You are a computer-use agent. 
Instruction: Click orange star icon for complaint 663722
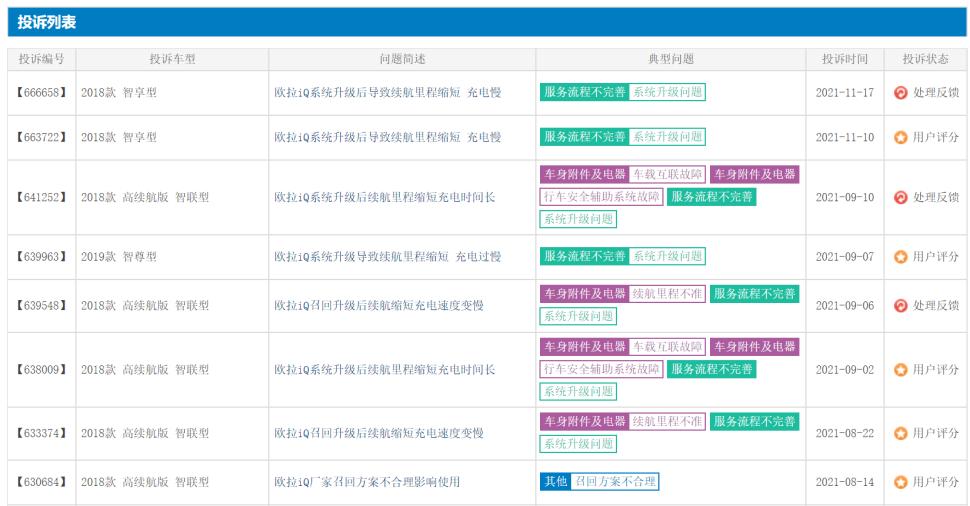pyautogui.click(x=900, y=137)
